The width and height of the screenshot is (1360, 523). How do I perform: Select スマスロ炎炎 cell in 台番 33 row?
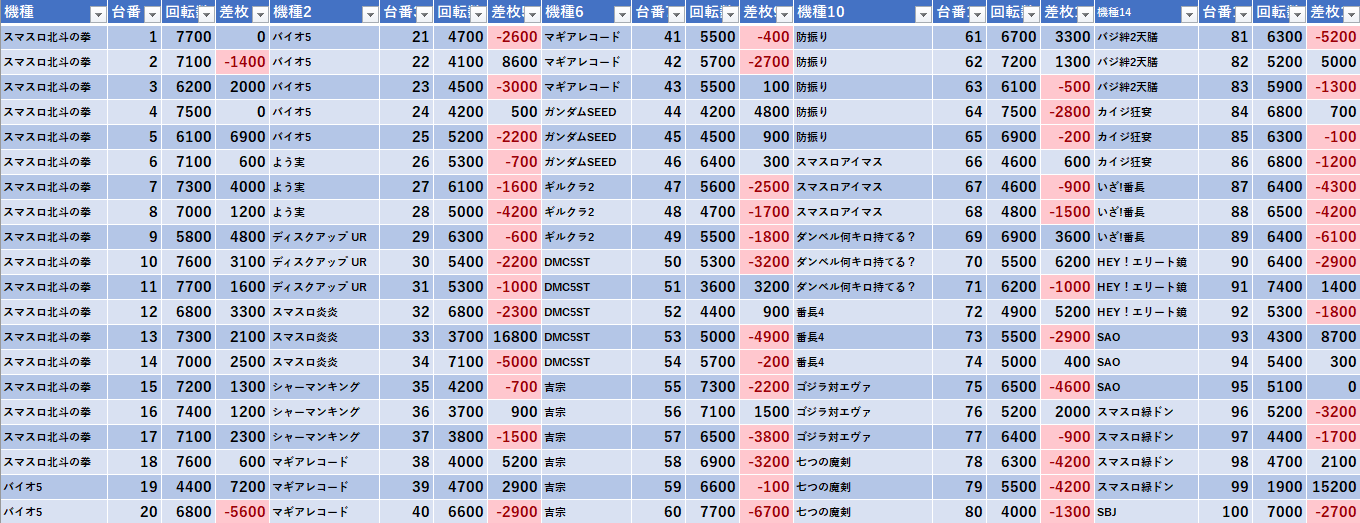(x=324, y=337)
